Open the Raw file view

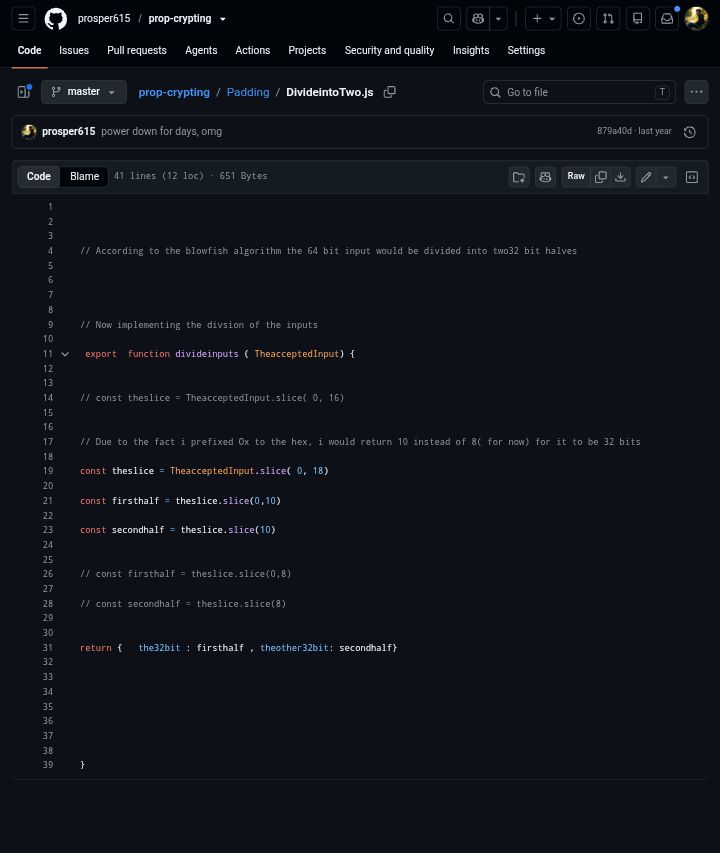(x=576, y=176)
